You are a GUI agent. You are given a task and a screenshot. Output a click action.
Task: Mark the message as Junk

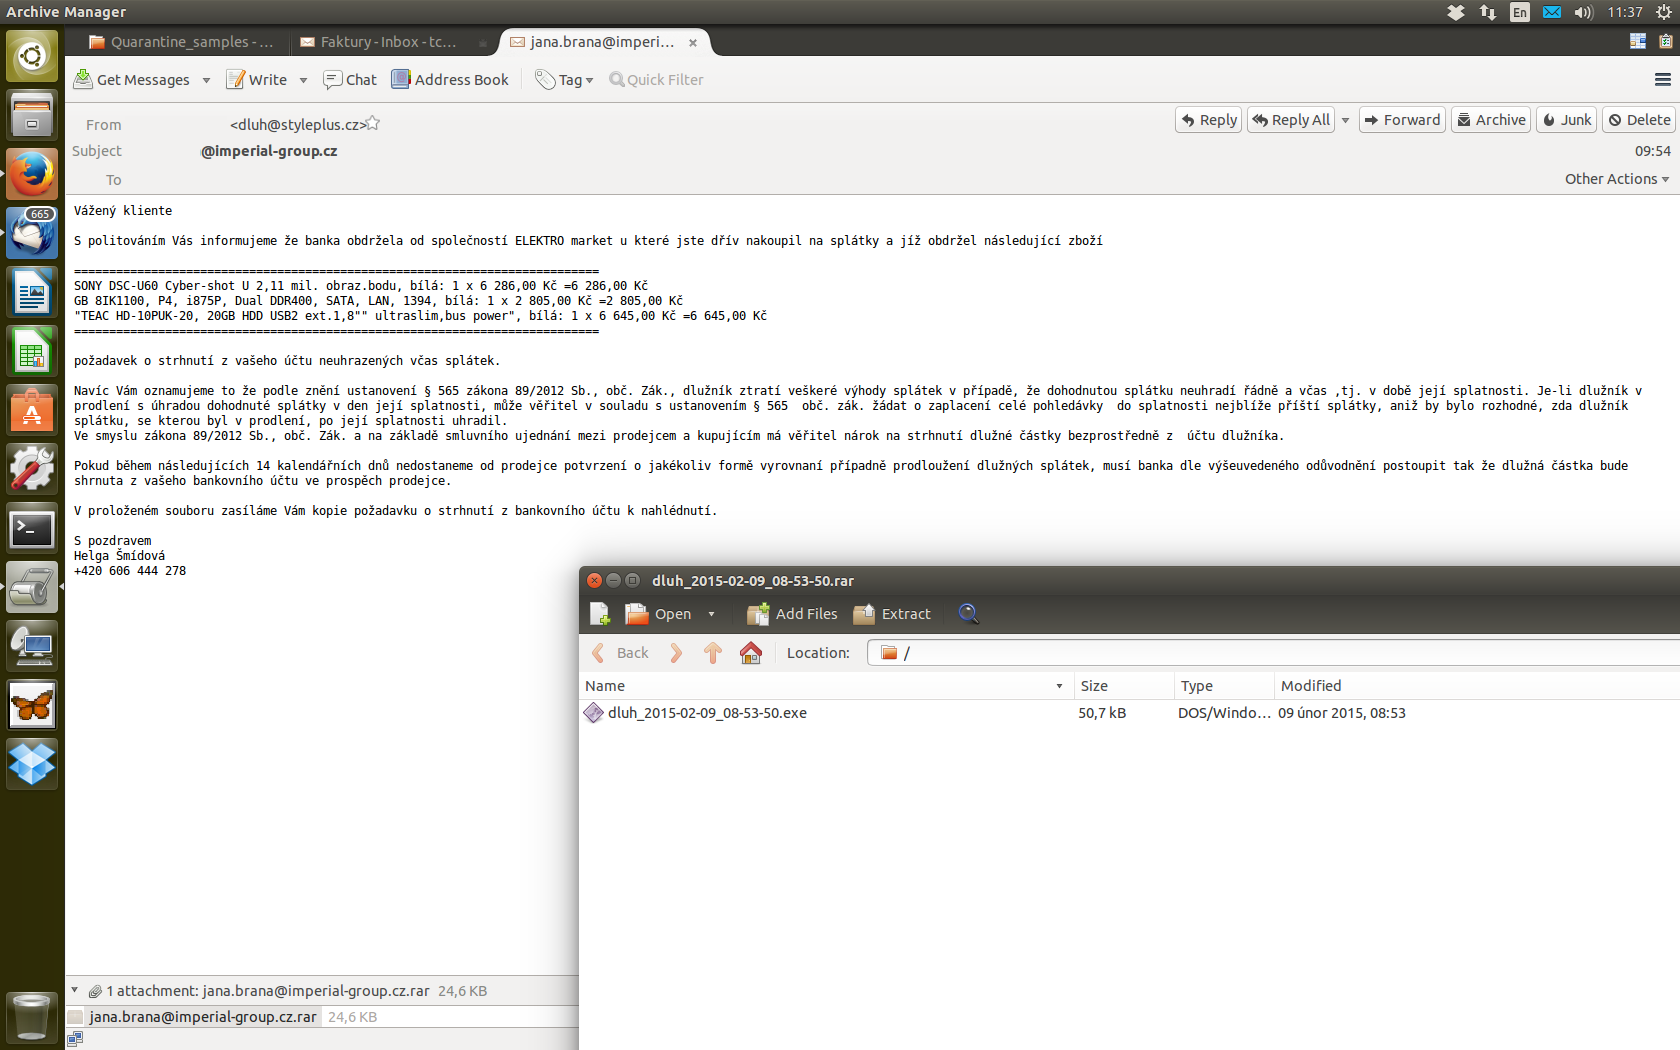1566,120
